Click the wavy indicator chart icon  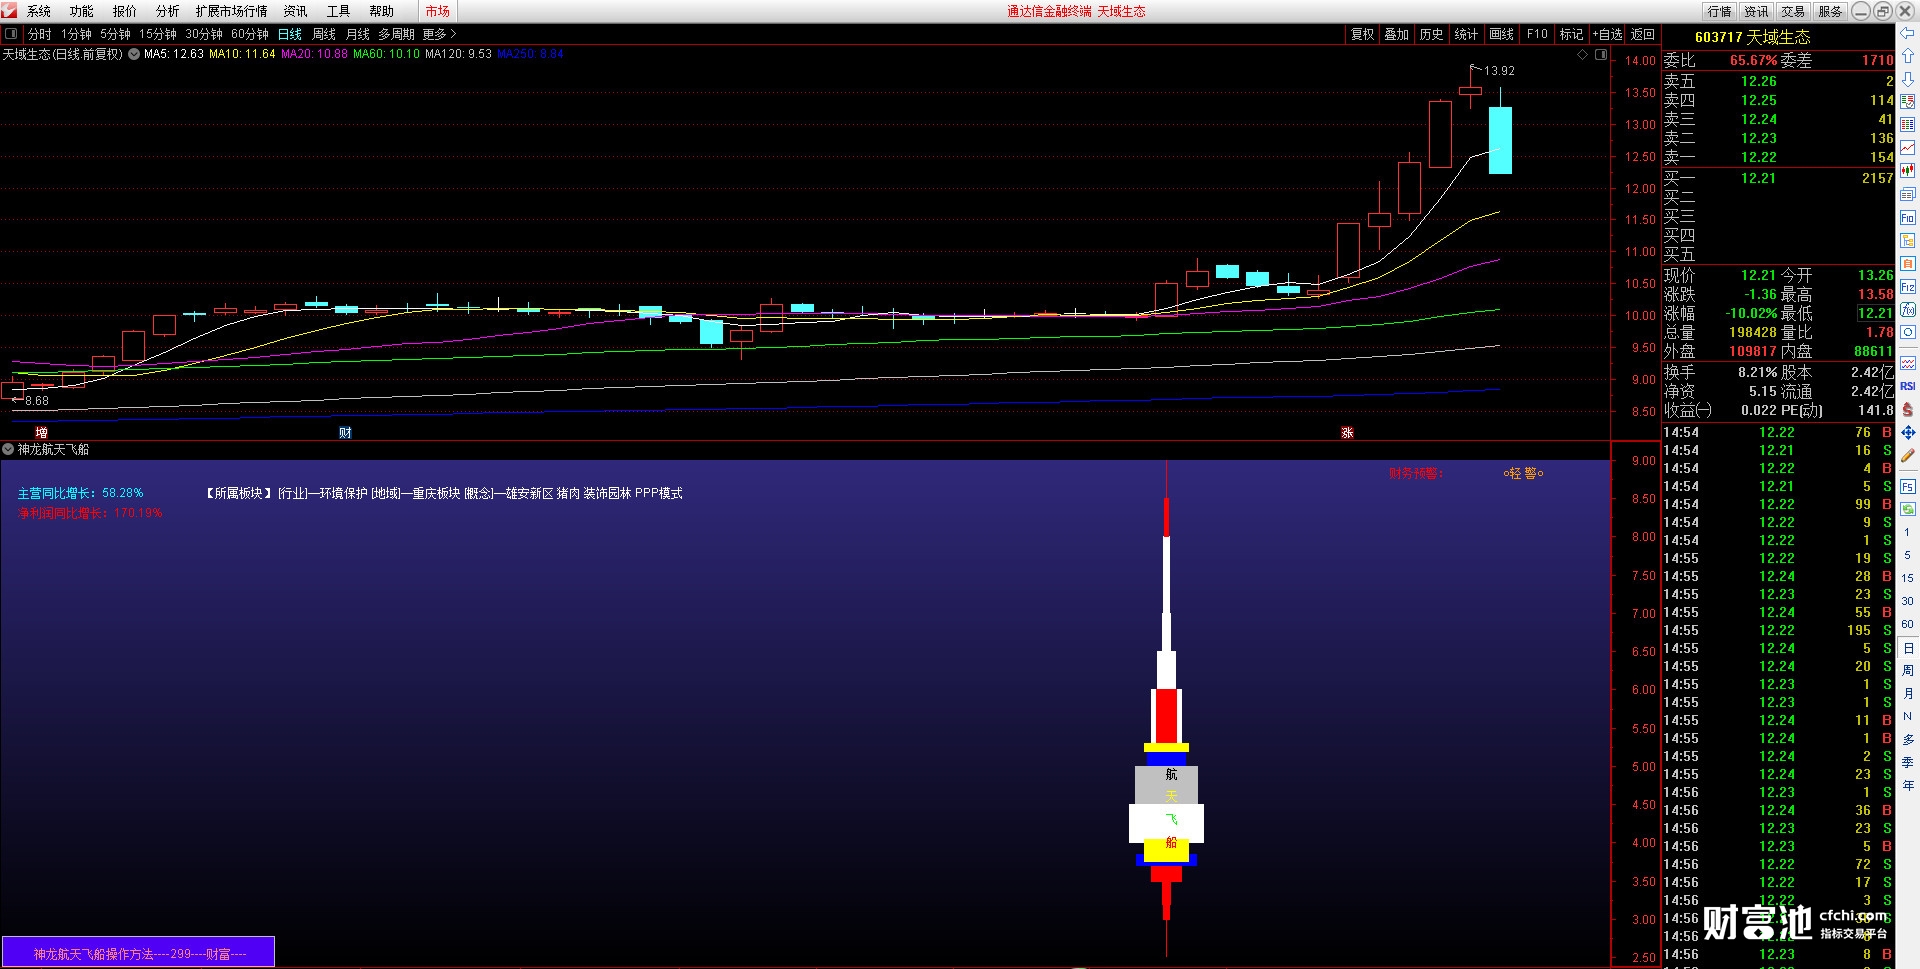1908,363
